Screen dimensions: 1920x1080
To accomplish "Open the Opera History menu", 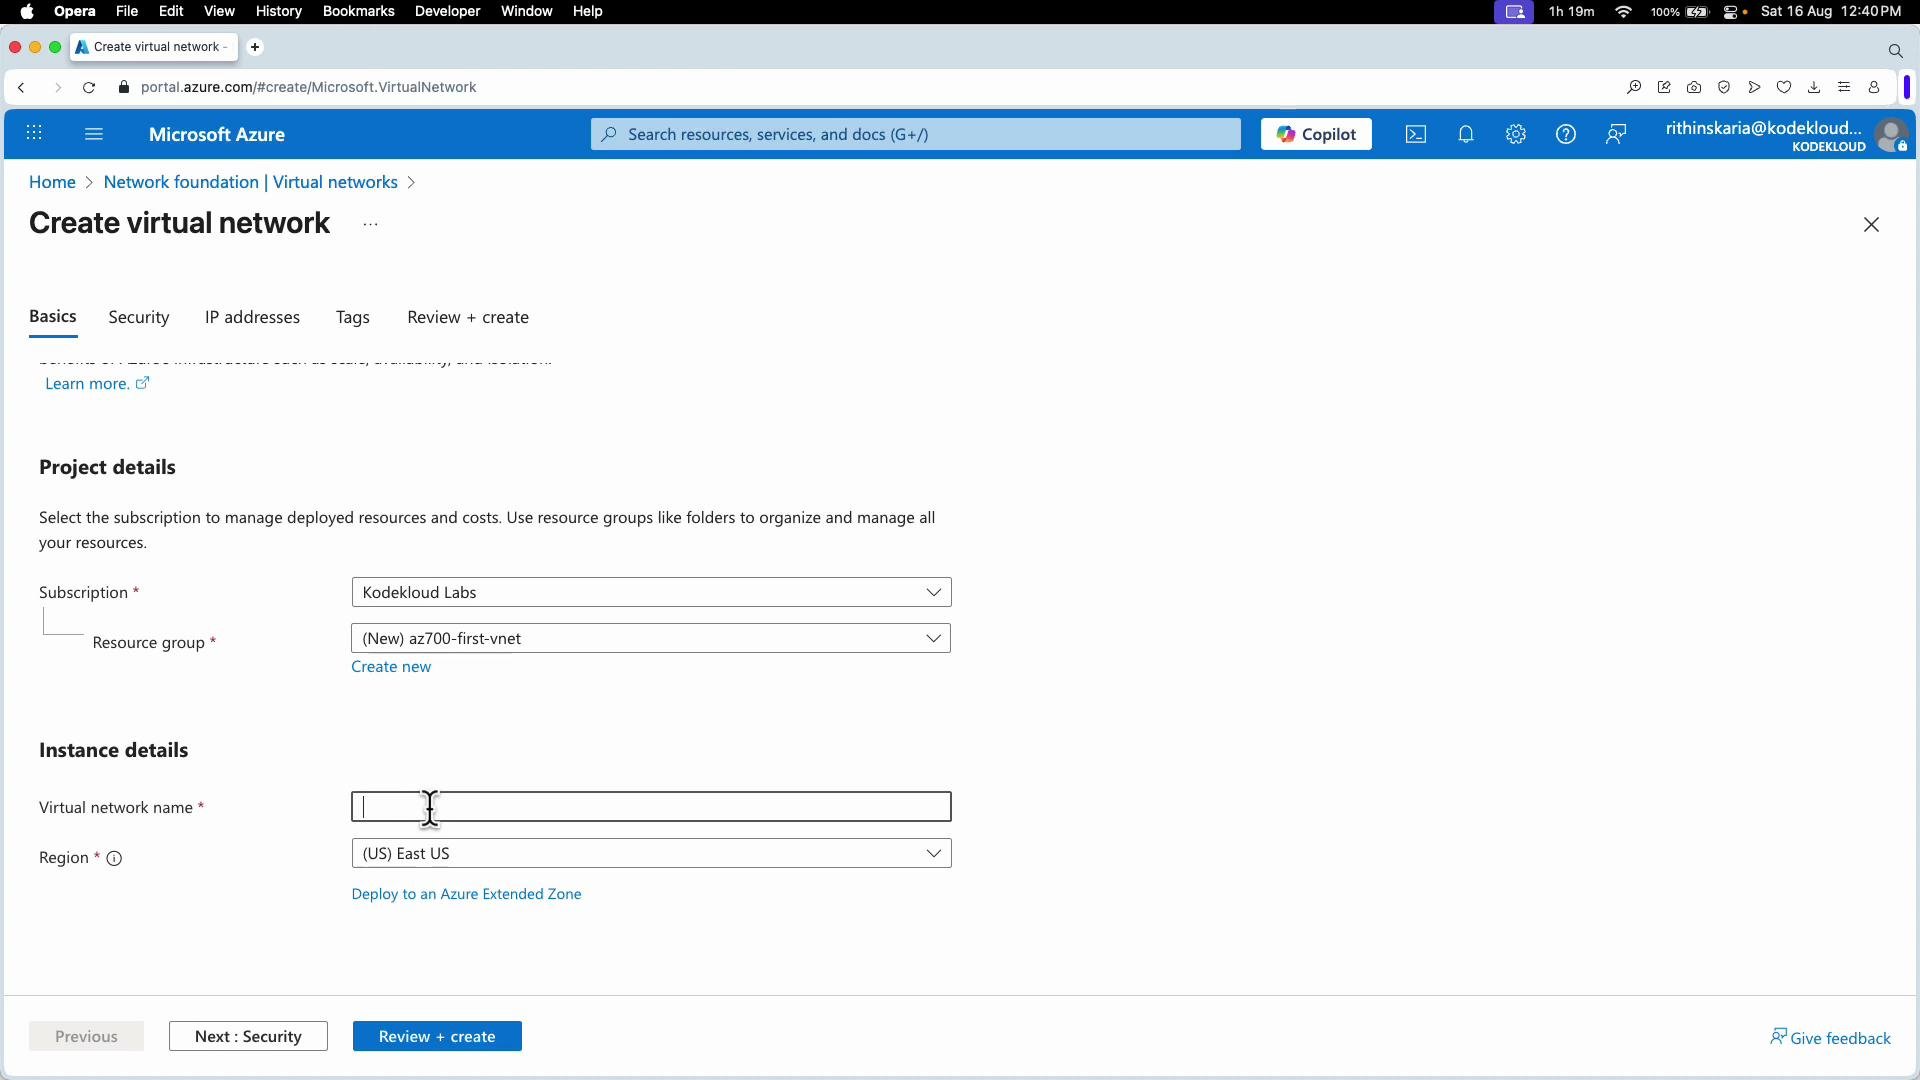I will (278, 11).
